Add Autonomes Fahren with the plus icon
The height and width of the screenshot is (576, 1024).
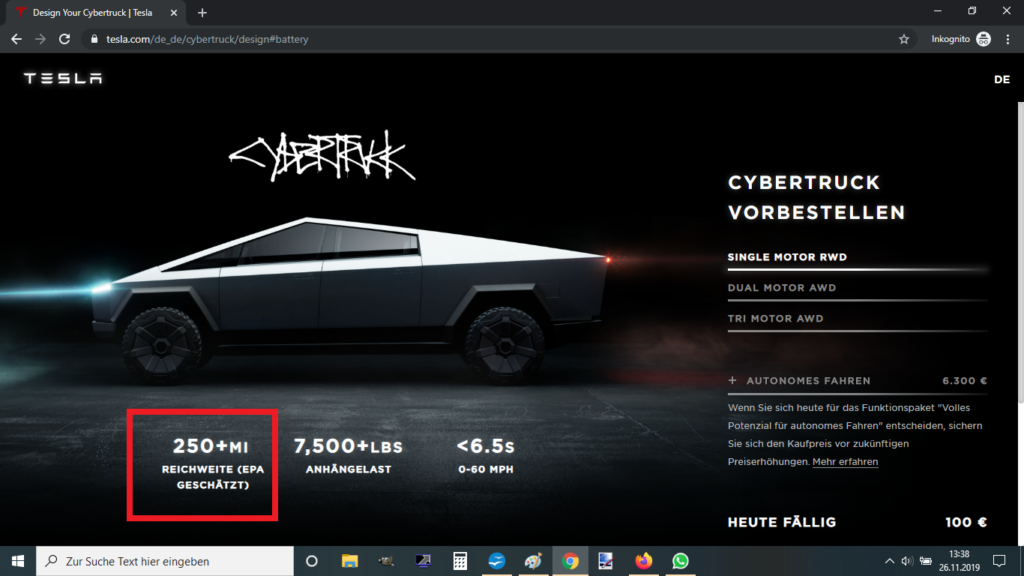coord(732,380)
